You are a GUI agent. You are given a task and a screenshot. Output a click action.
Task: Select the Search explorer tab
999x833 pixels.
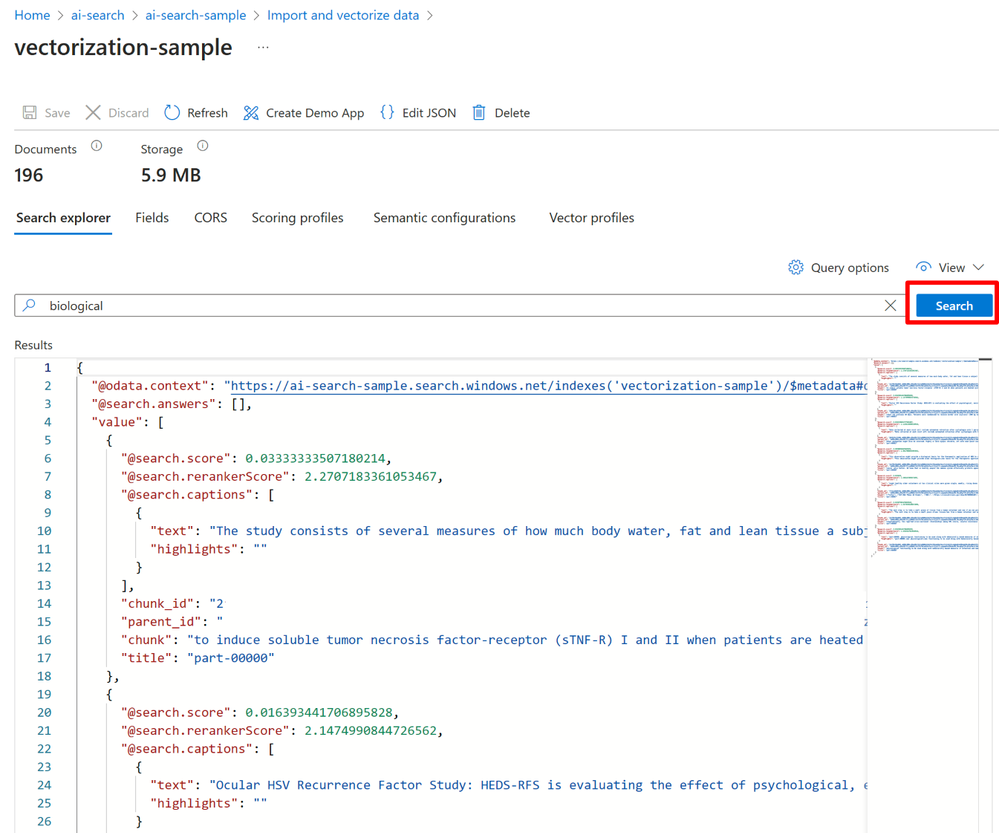point(63,218)
